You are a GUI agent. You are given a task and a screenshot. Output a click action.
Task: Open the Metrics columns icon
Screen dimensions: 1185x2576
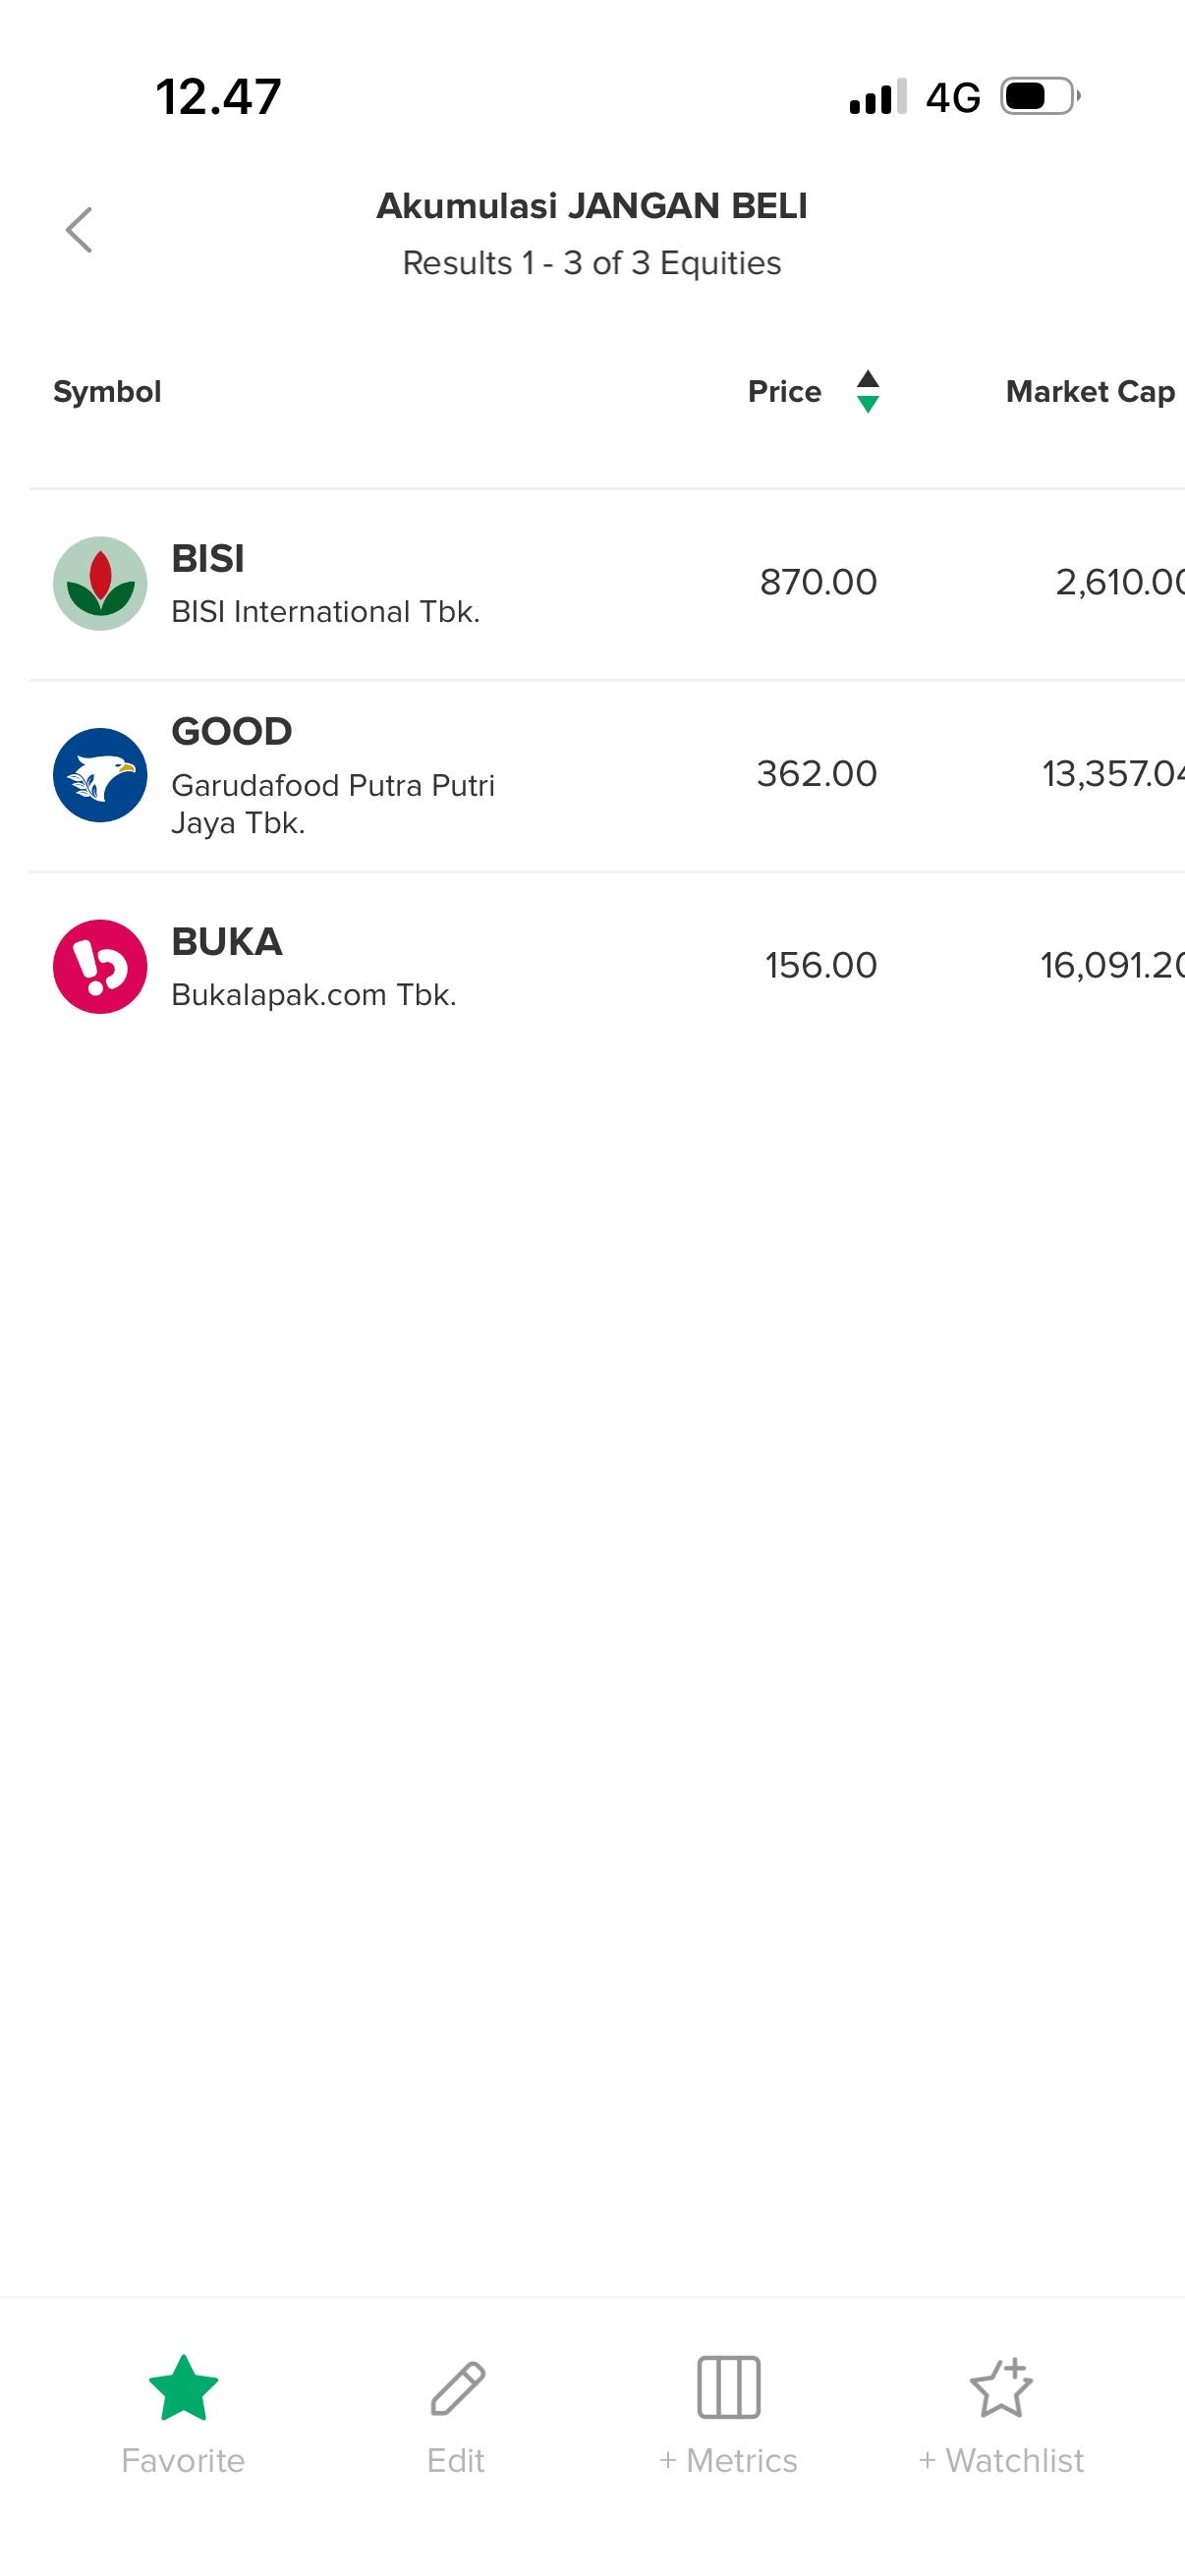click(728, 2388)
